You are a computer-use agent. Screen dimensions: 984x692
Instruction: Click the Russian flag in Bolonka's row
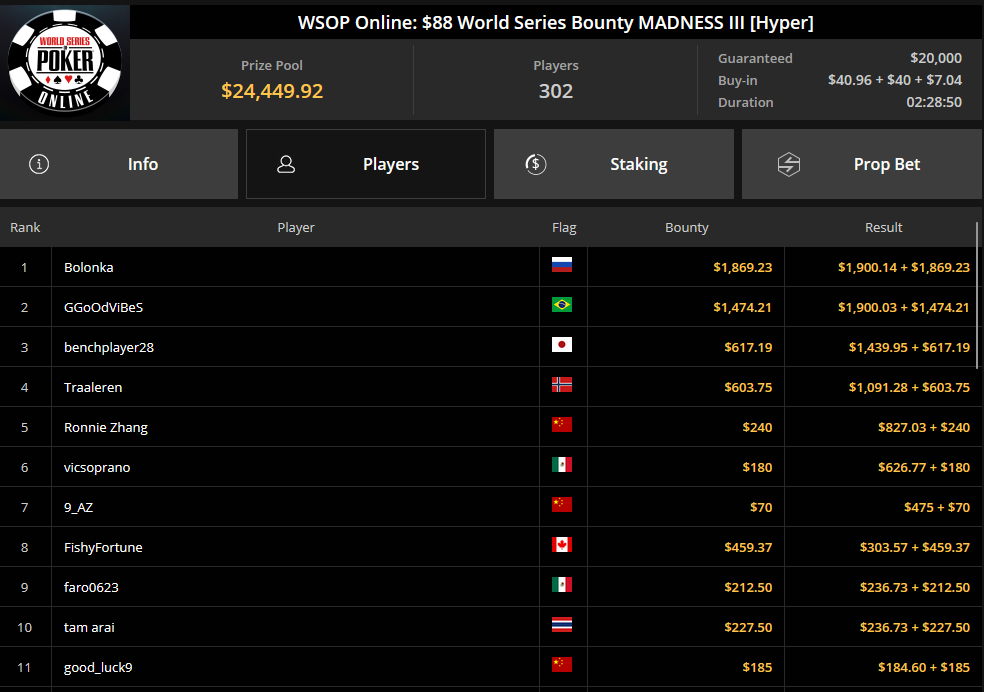[562, 265]
